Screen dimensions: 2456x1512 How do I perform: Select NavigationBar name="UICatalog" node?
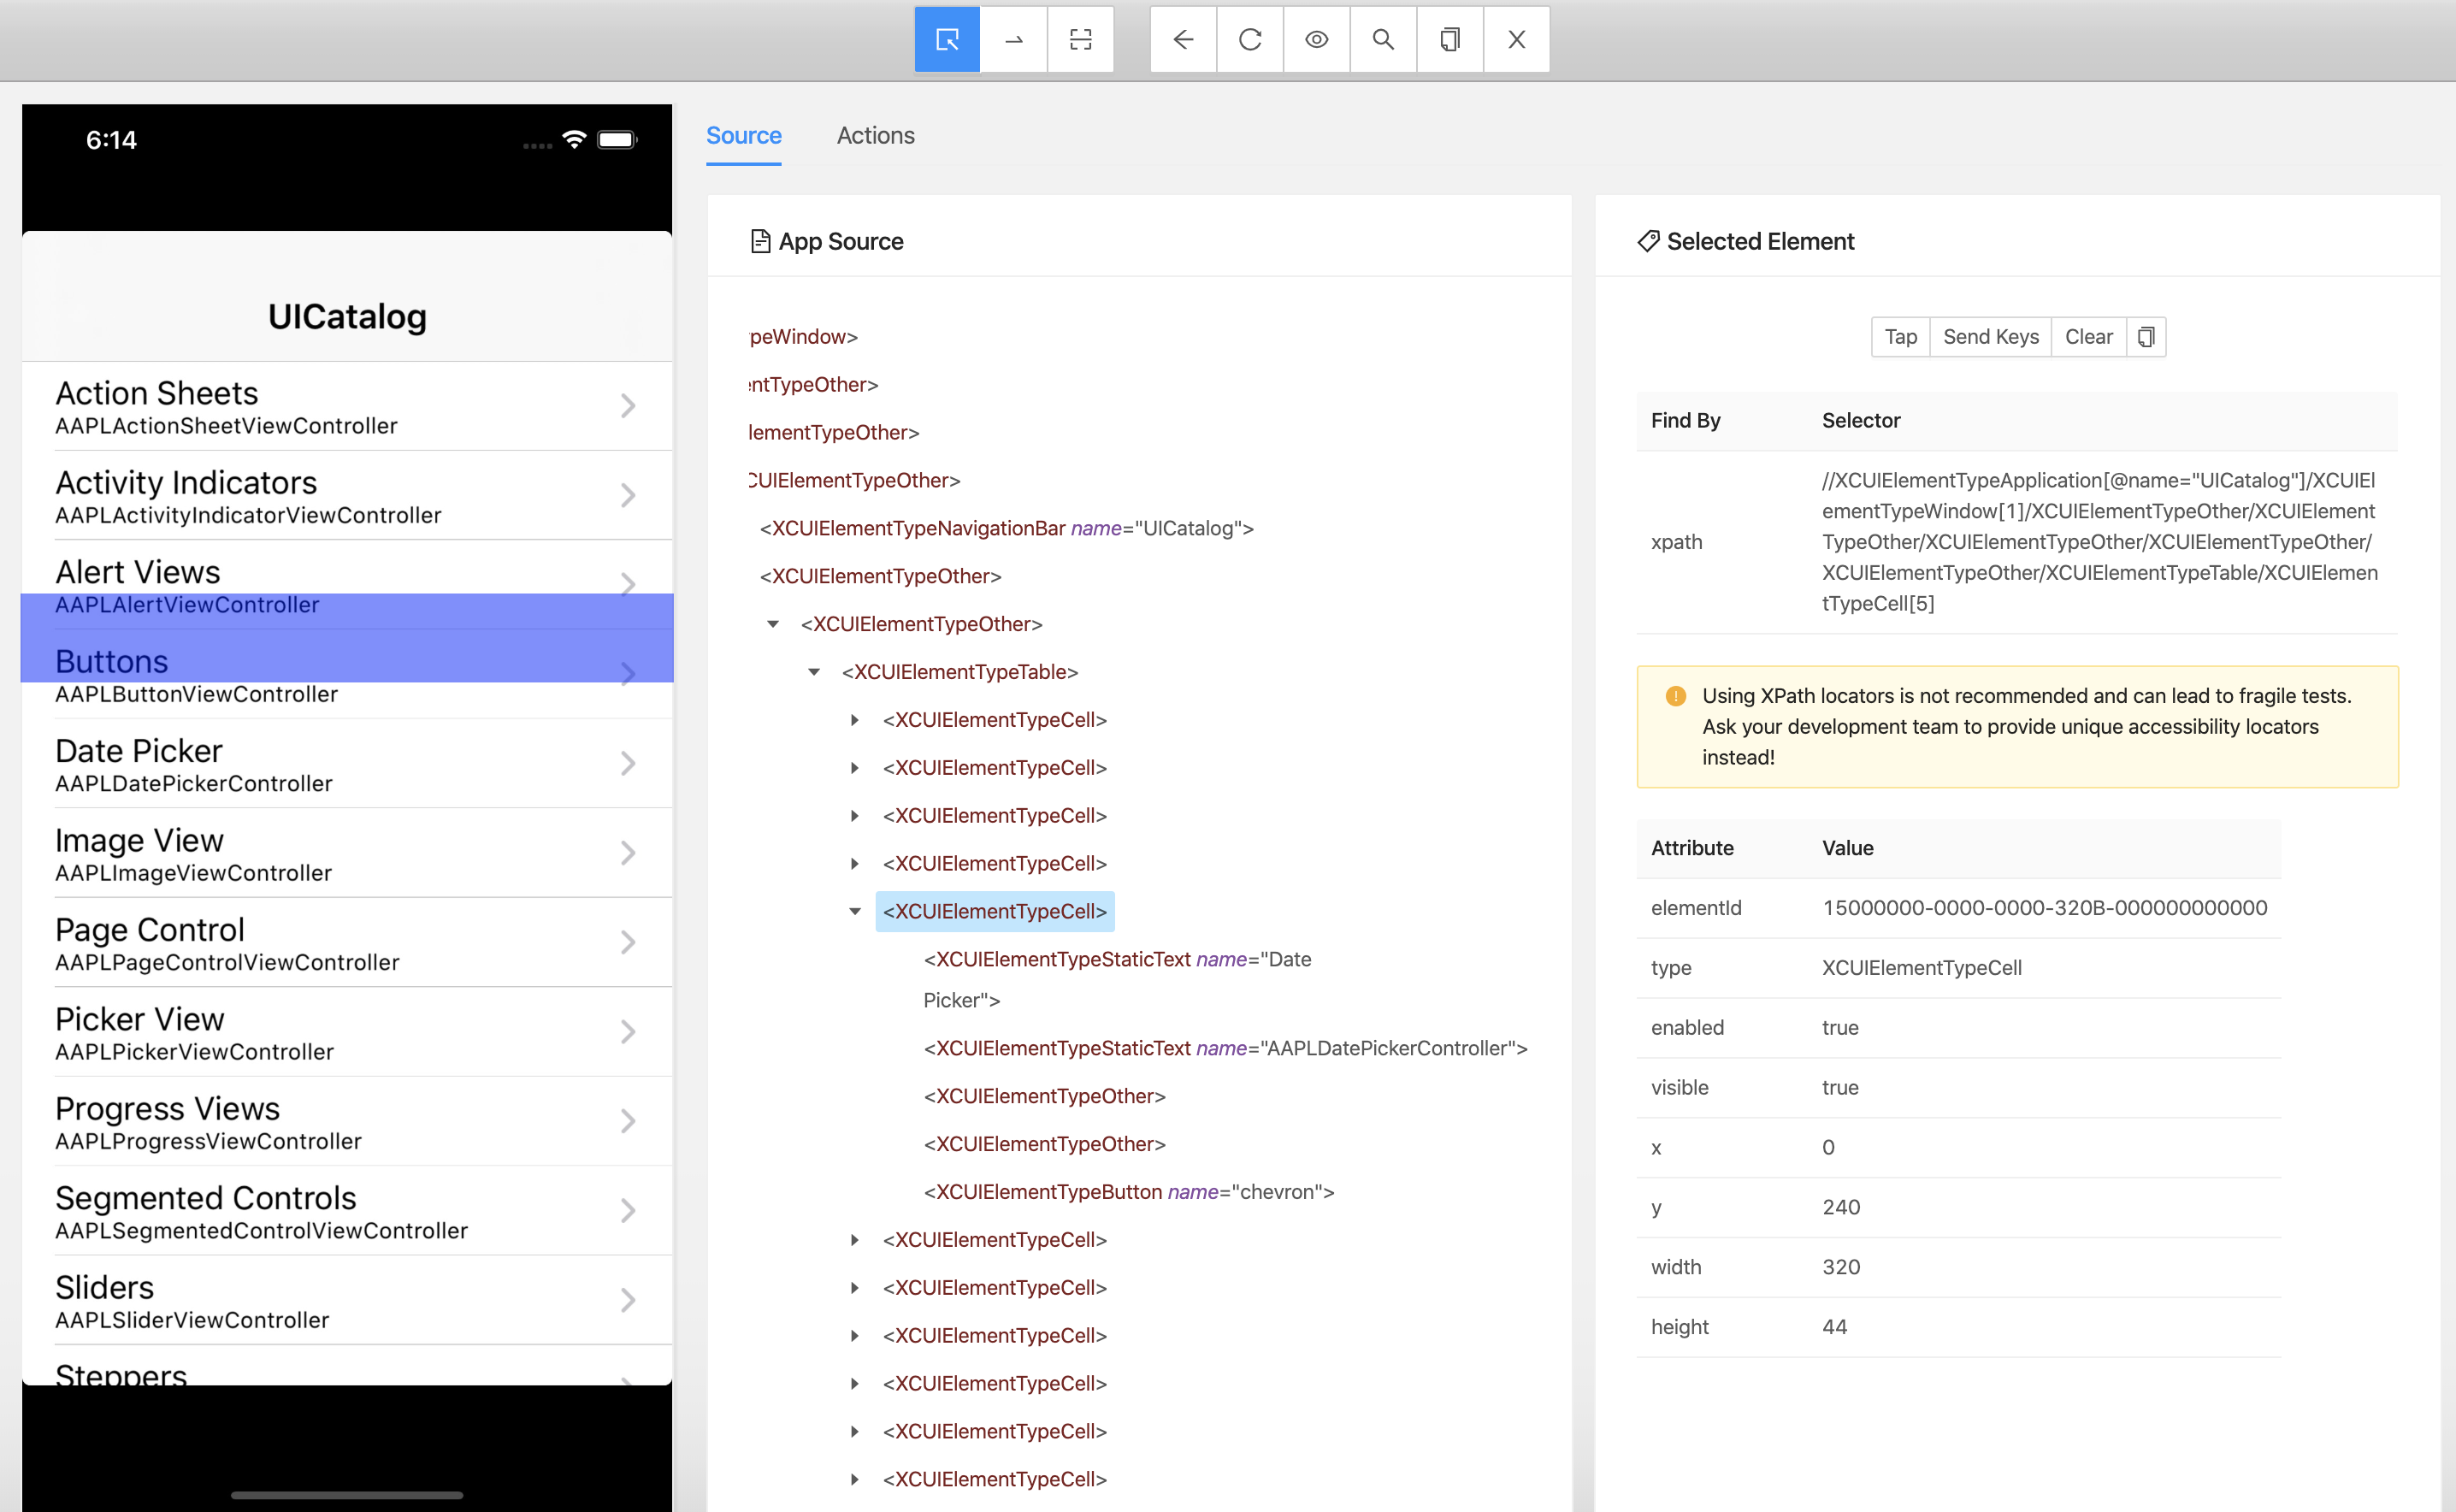[1006, 528]
